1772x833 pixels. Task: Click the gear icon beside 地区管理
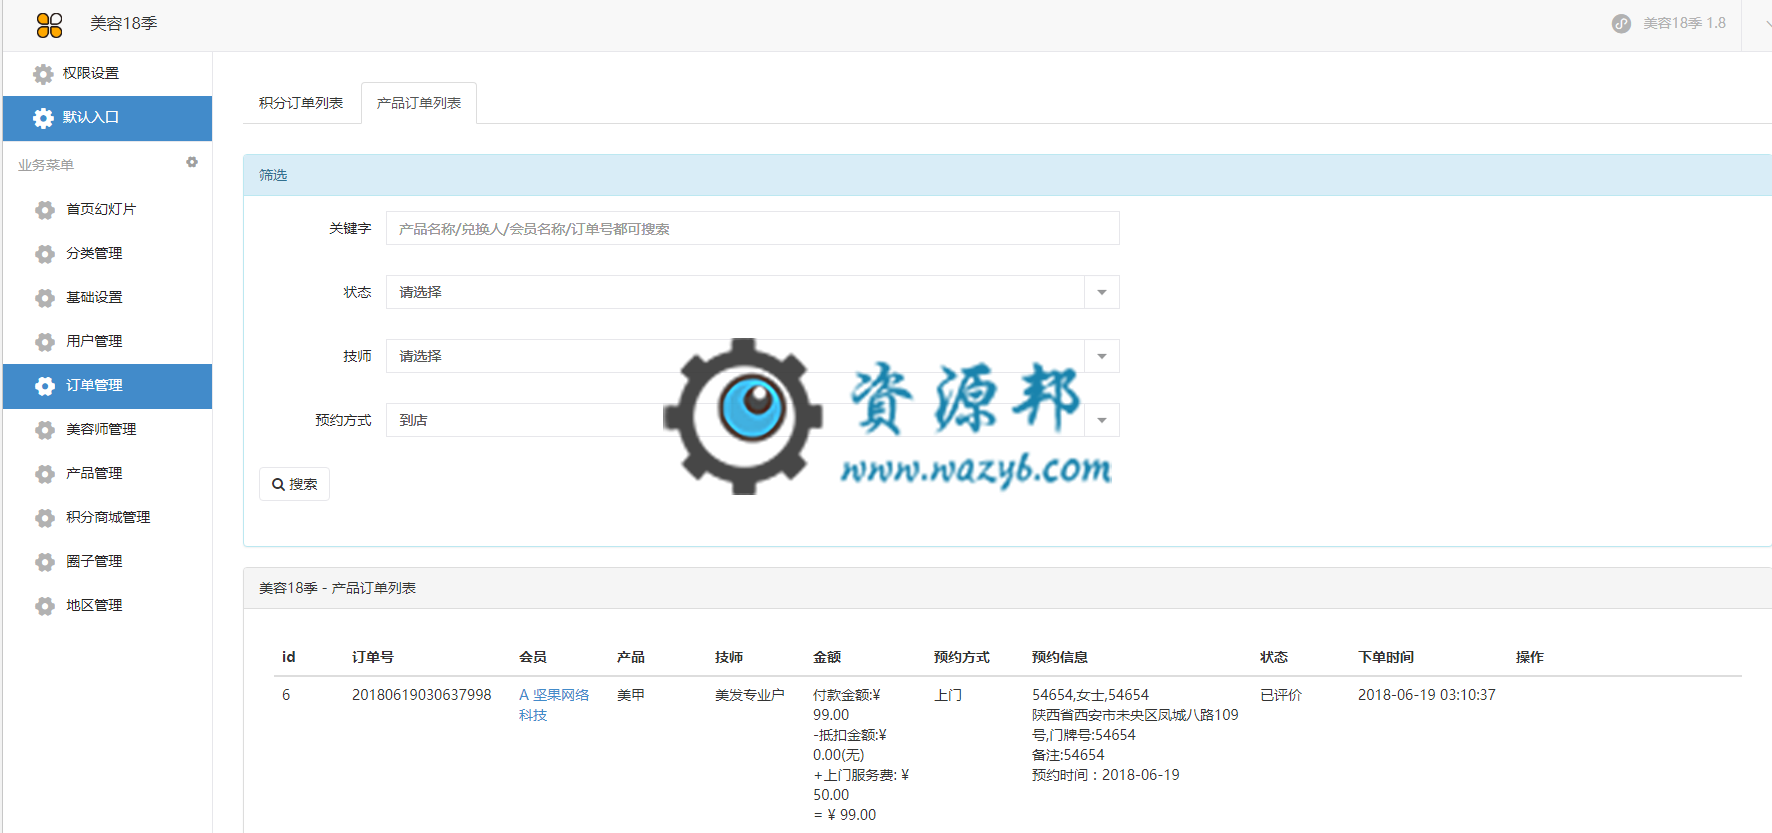coord(45,606)
